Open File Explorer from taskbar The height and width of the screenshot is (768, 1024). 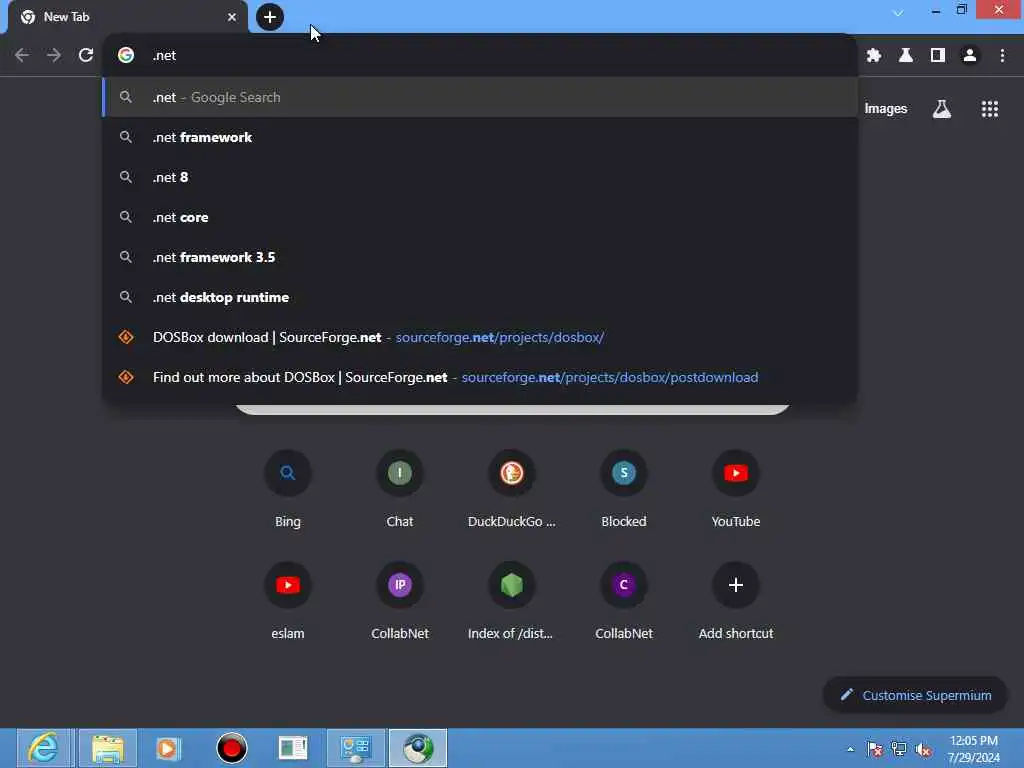108,748
